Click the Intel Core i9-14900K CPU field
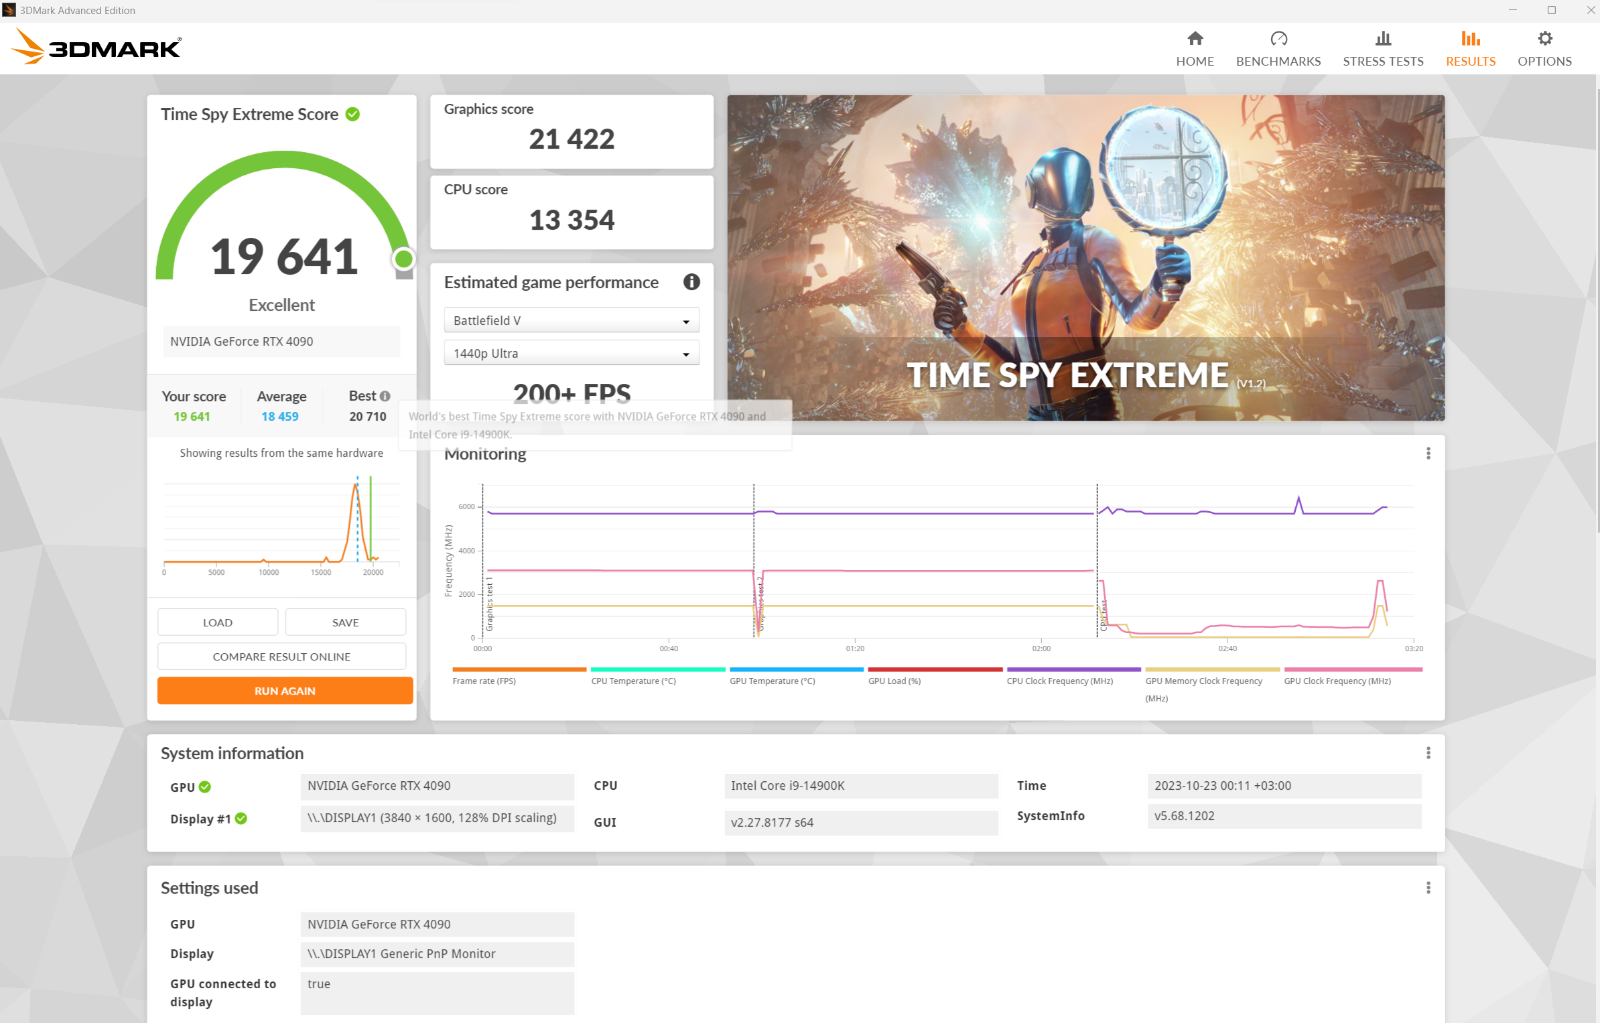The height and width of the screenshot is (1023, 1600). [861, 786]
